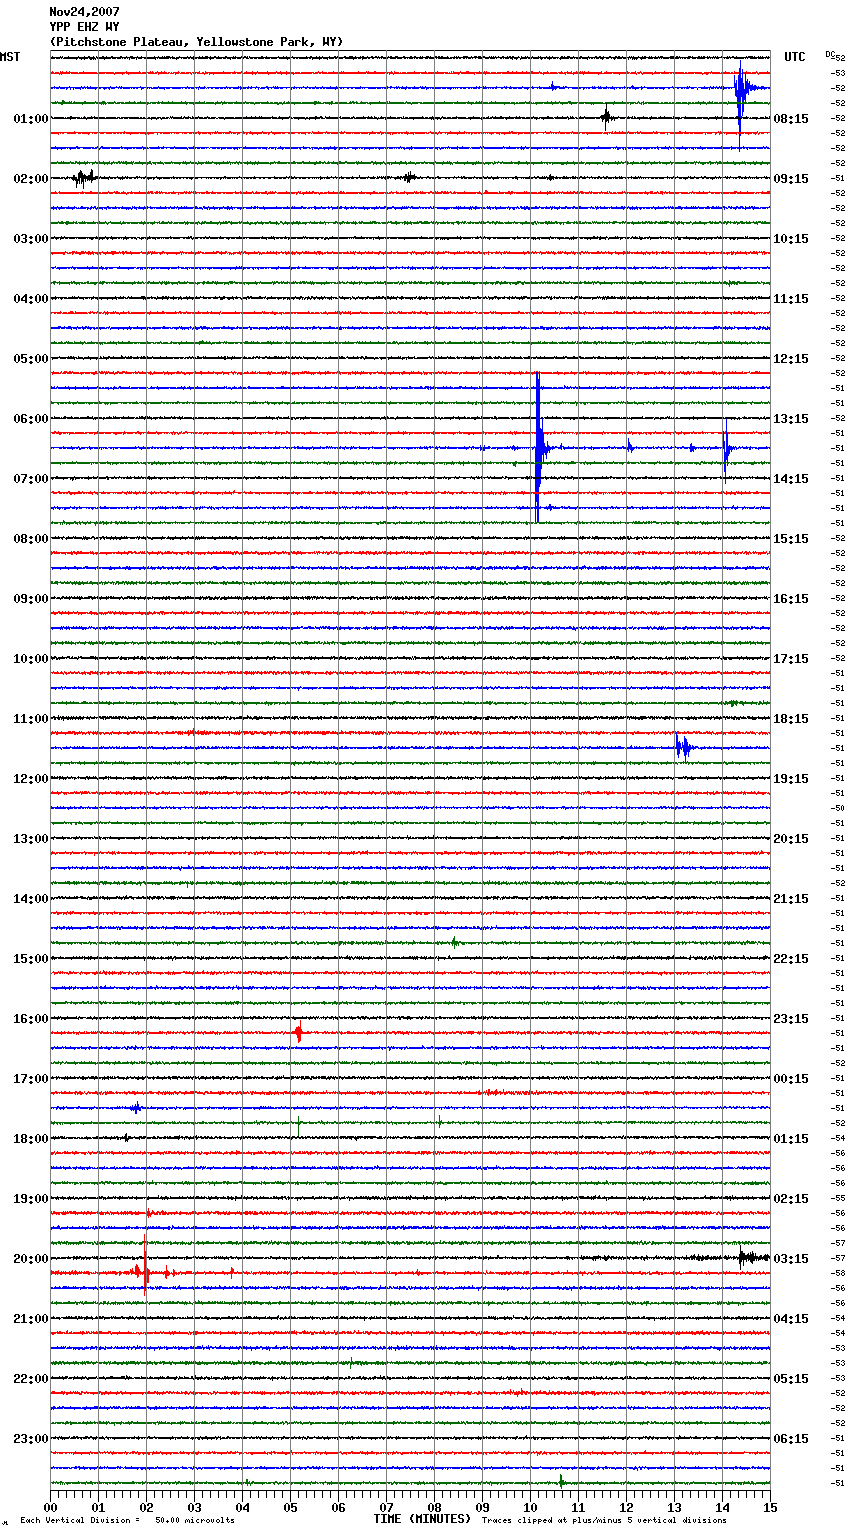Click the 15:15 UTC time label
Image resolution: width=850 pixels, height=1534 pixels.
coord(791,539)
